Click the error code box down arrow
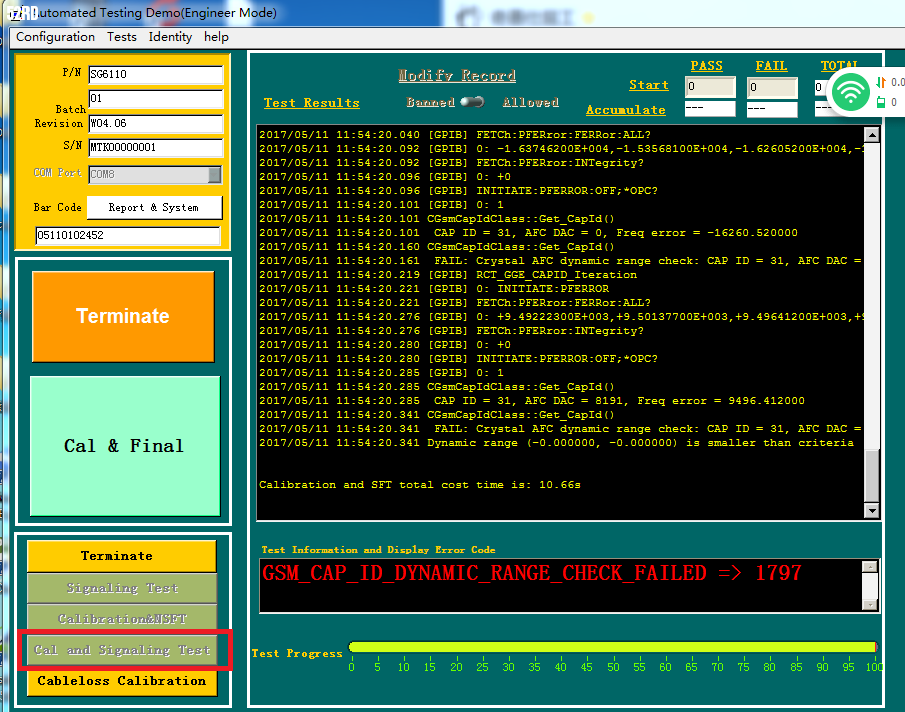 point(870,604)
